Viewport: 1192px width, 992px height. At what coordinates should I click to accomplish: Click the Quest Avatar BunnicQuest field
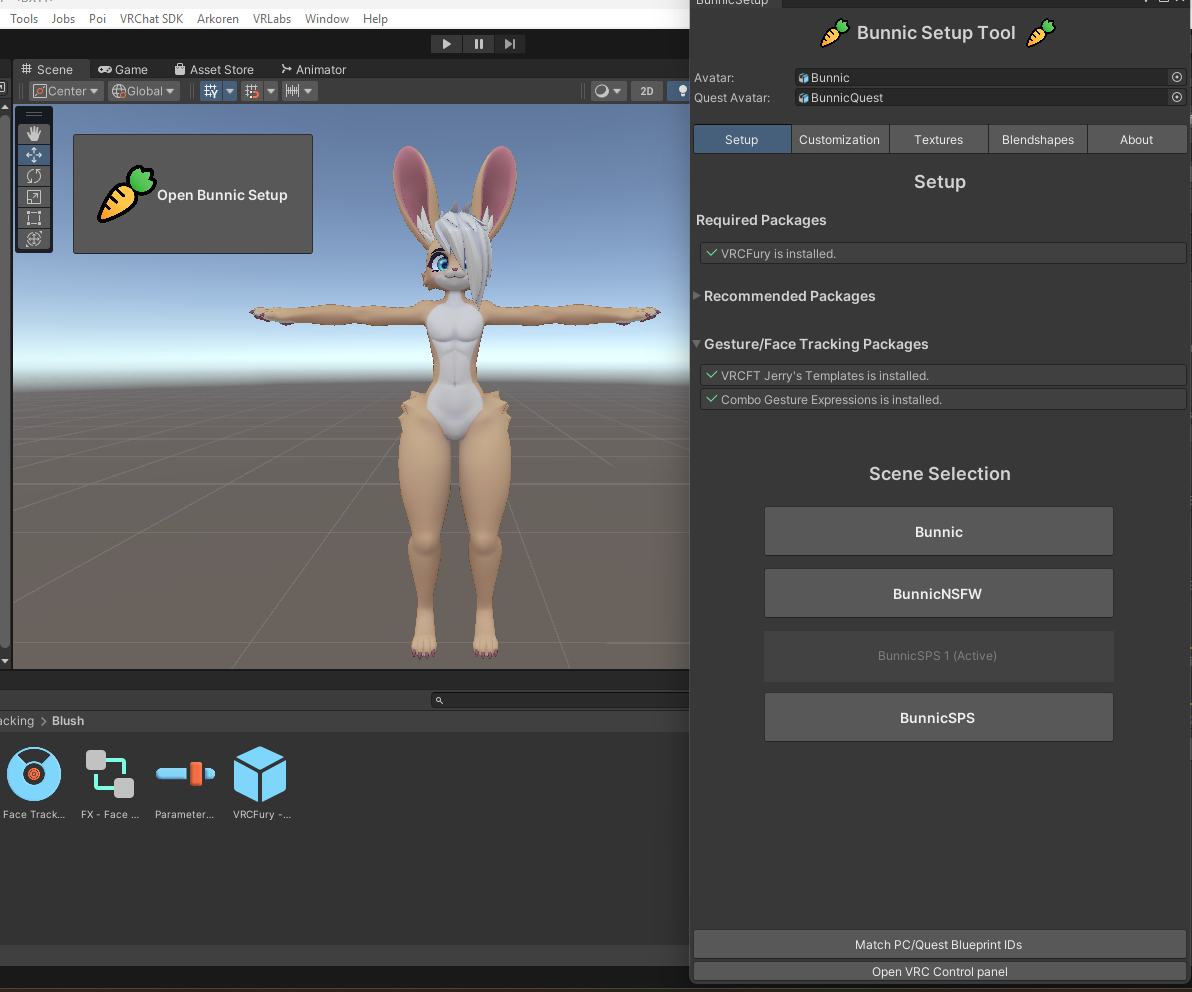981,97
